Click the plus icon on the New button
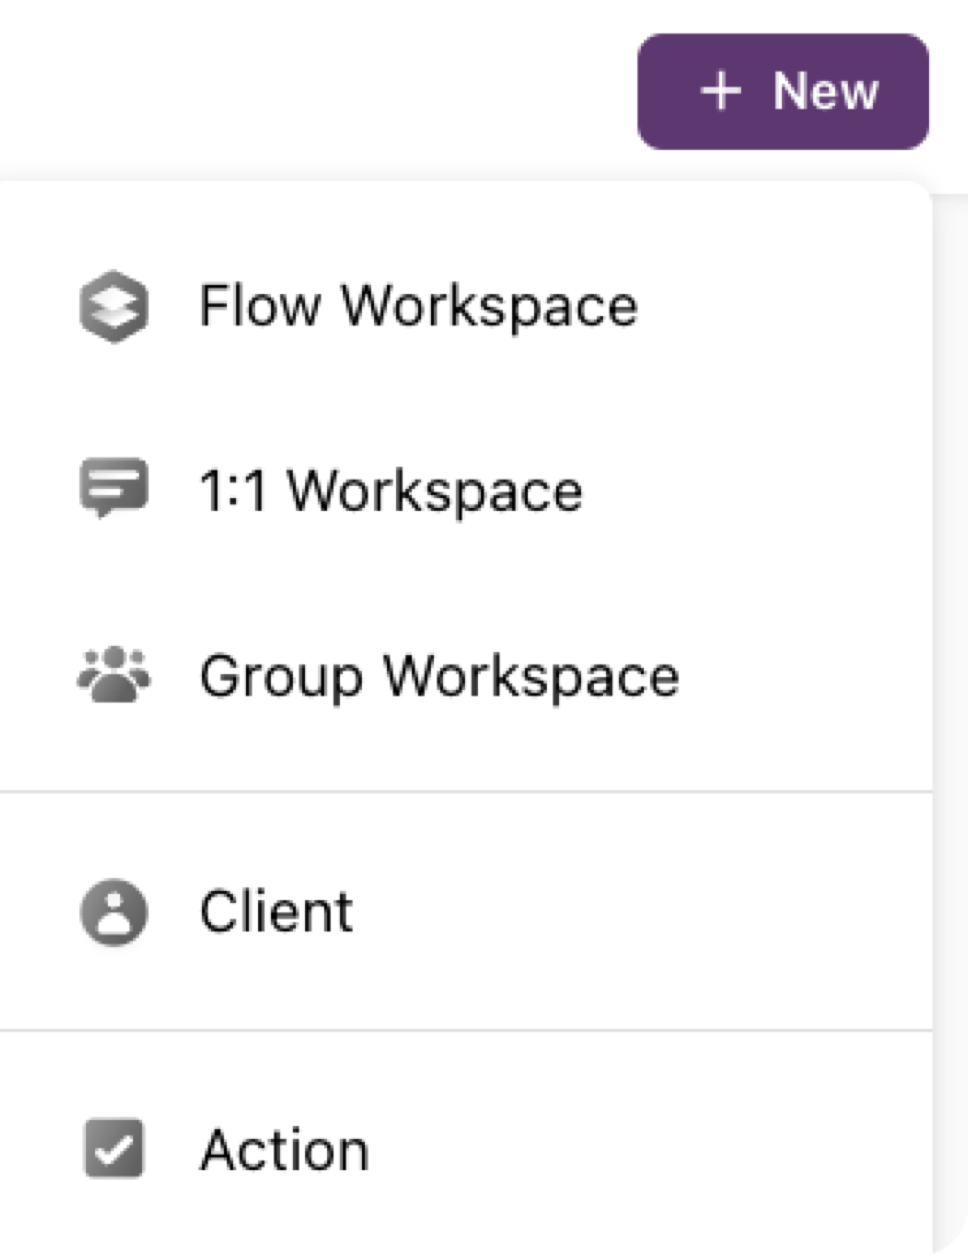Screen dimensions: 968x1256 tap(721, 91)
